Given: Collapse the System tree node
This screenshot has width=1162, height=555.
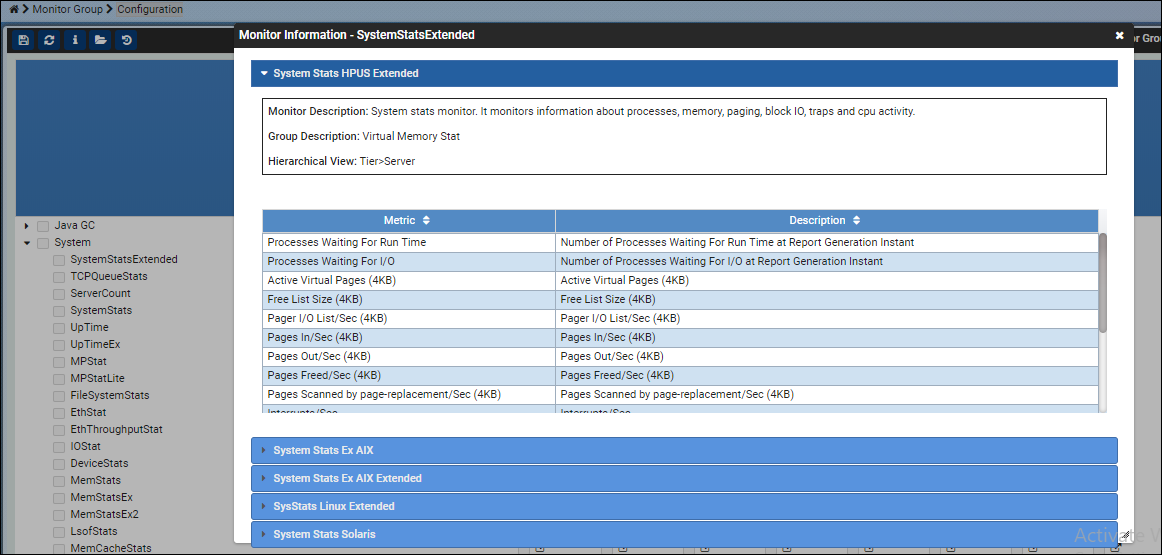Looking at the screenshot, I should [27, 242].
